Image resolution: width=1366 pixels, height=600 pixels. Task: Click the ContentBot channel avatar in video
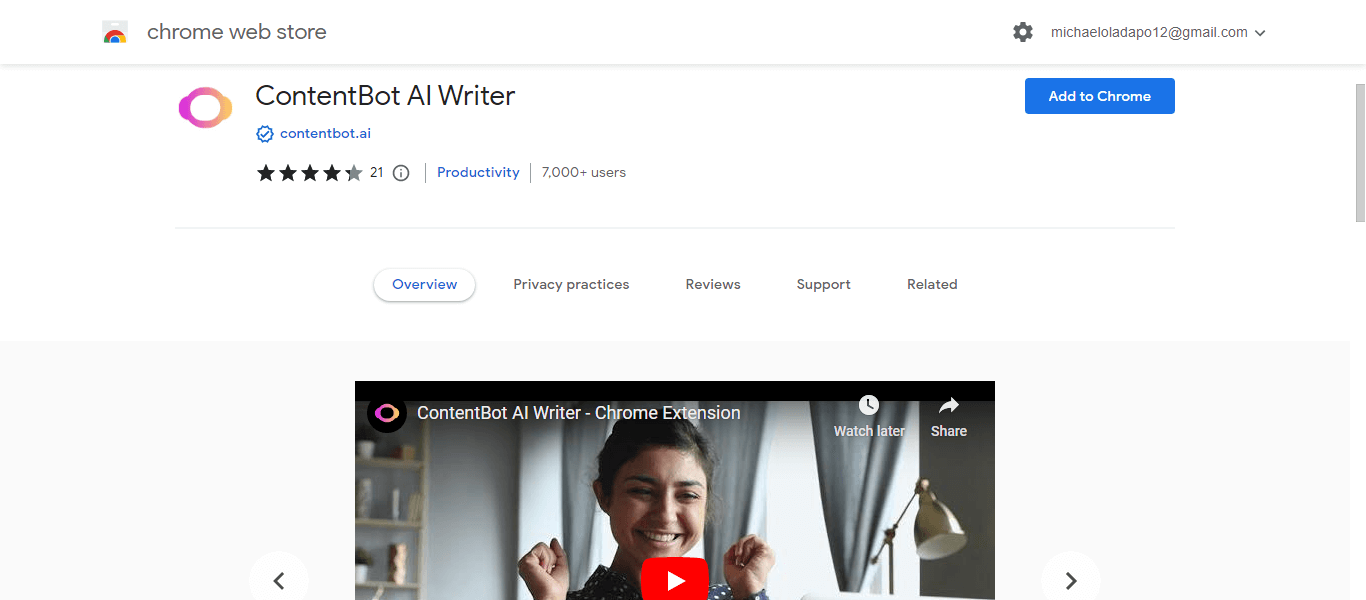(x=386, y=413)
